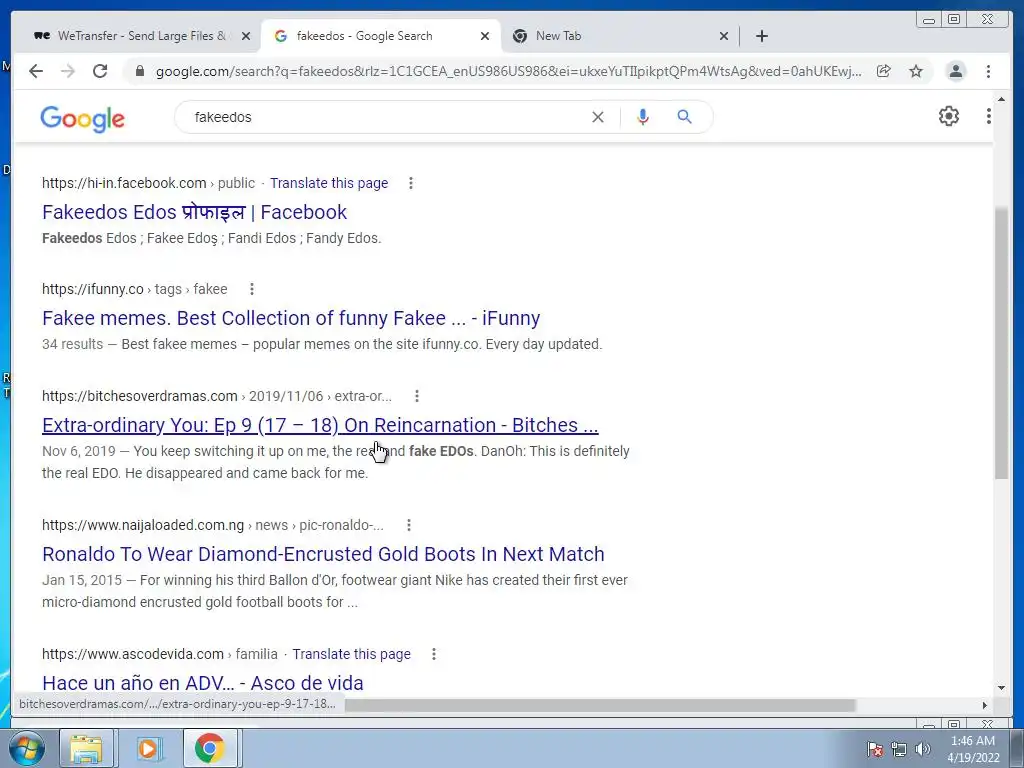Bookmark this page with the star
1024x768 pixels.
pyautogui.click(x=916, y=71)
